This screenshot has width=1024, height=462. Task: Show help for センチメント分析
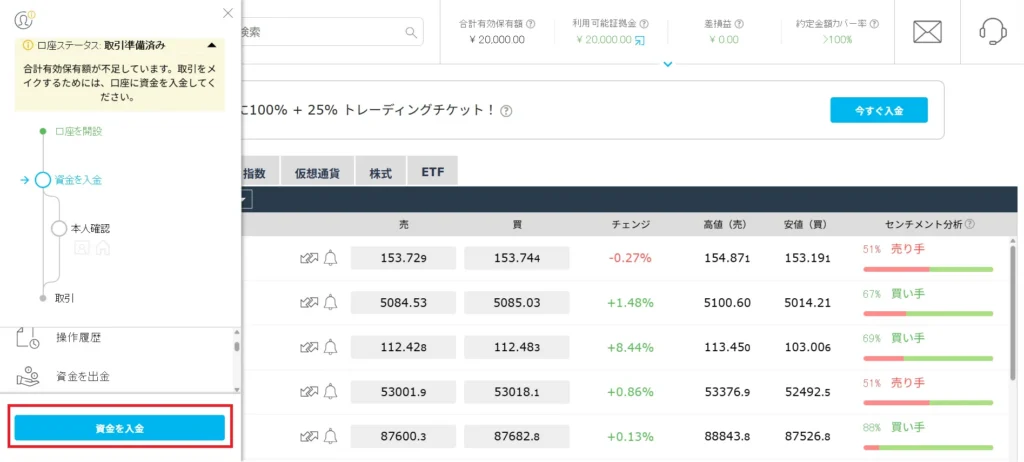pyautogui.click(x=970, y=224)
